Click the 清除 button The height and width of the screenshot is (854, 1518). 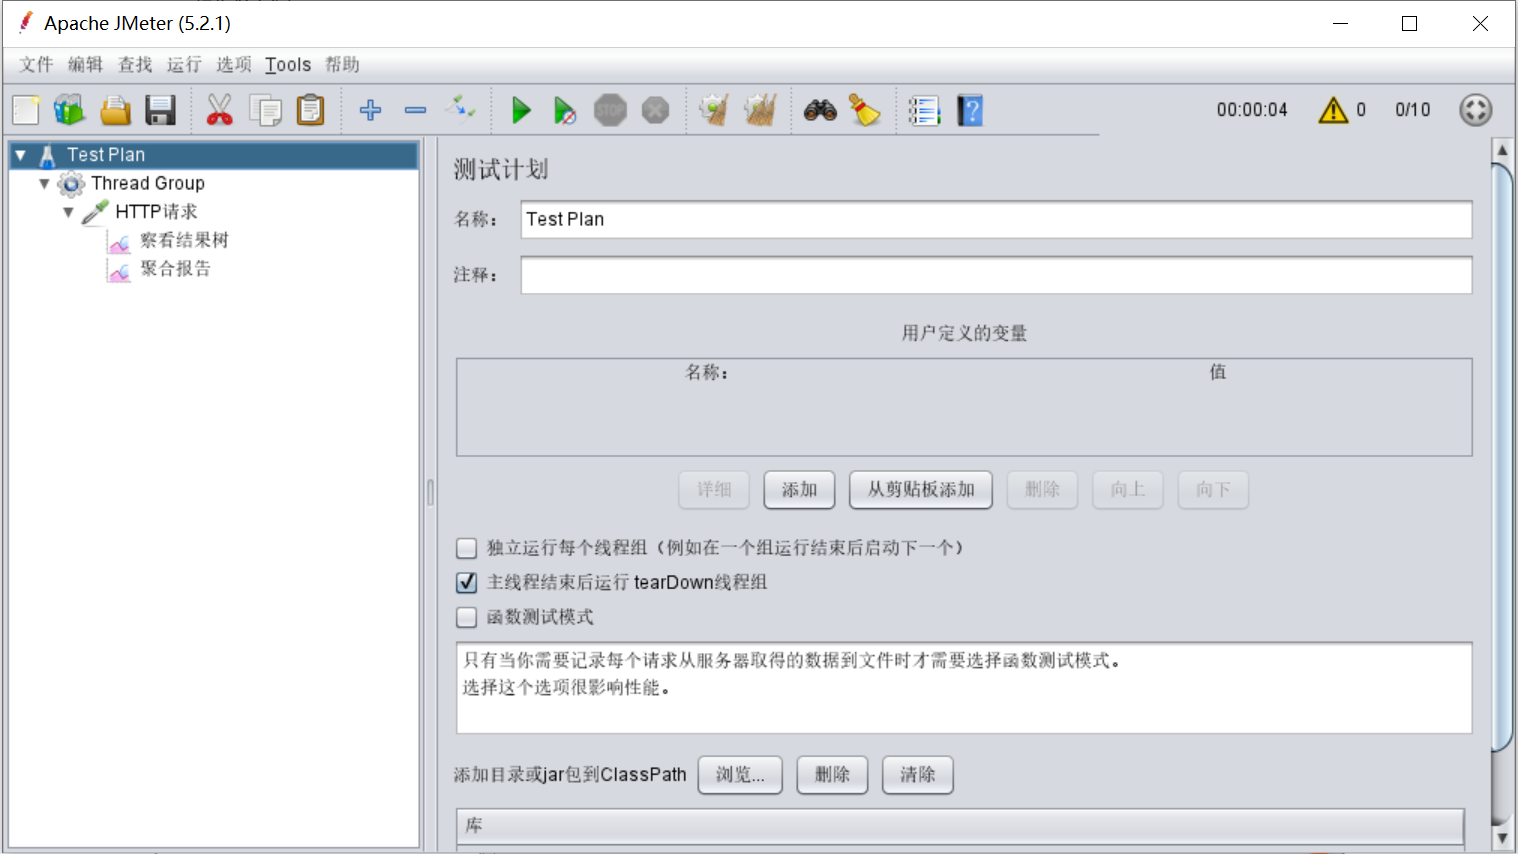coord(918,775)
